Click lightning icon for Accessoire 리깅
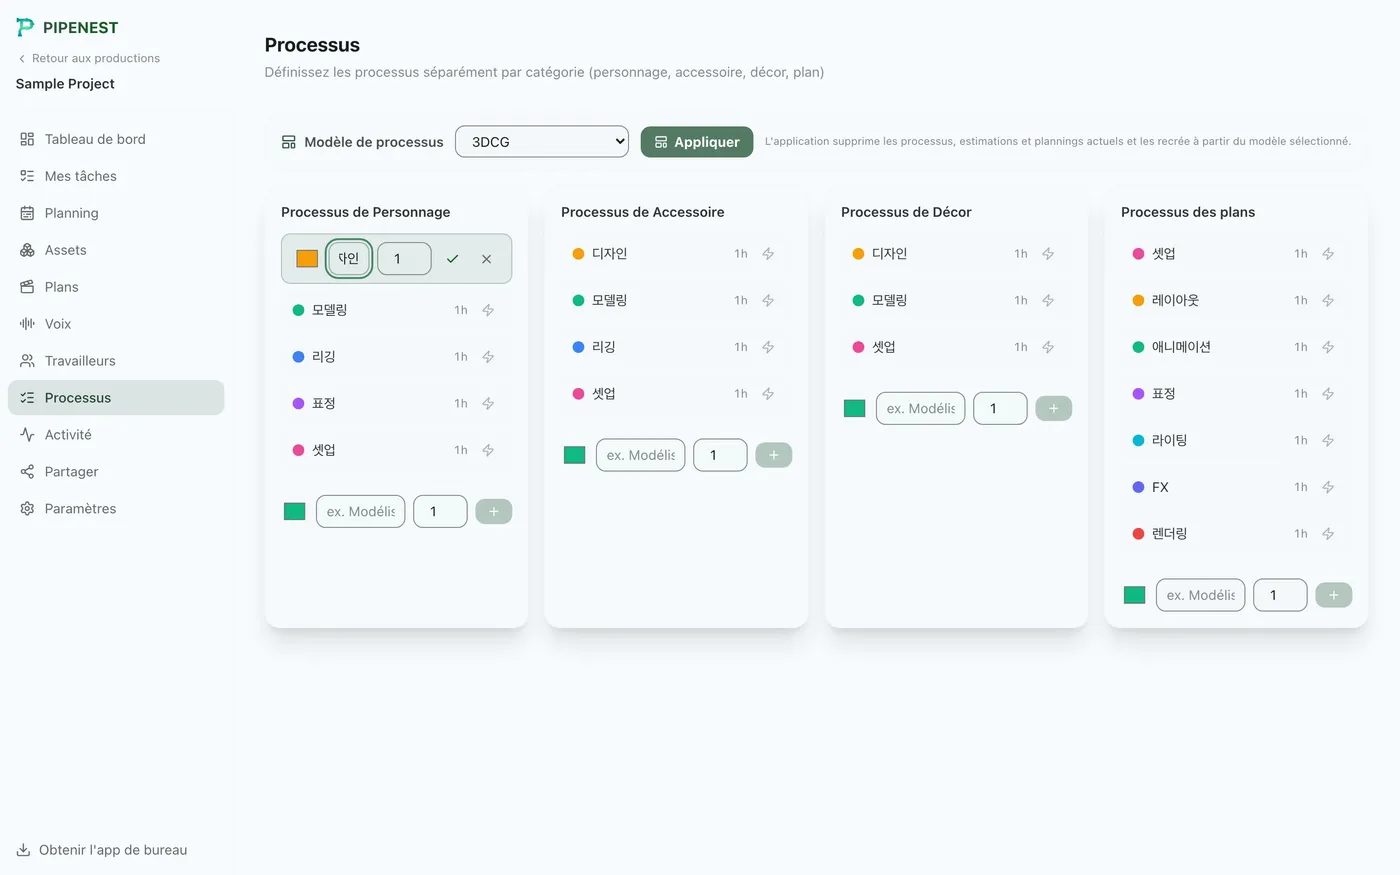Image resolution: width=1400 pixels, height=875 pixels. pos(768,347)
